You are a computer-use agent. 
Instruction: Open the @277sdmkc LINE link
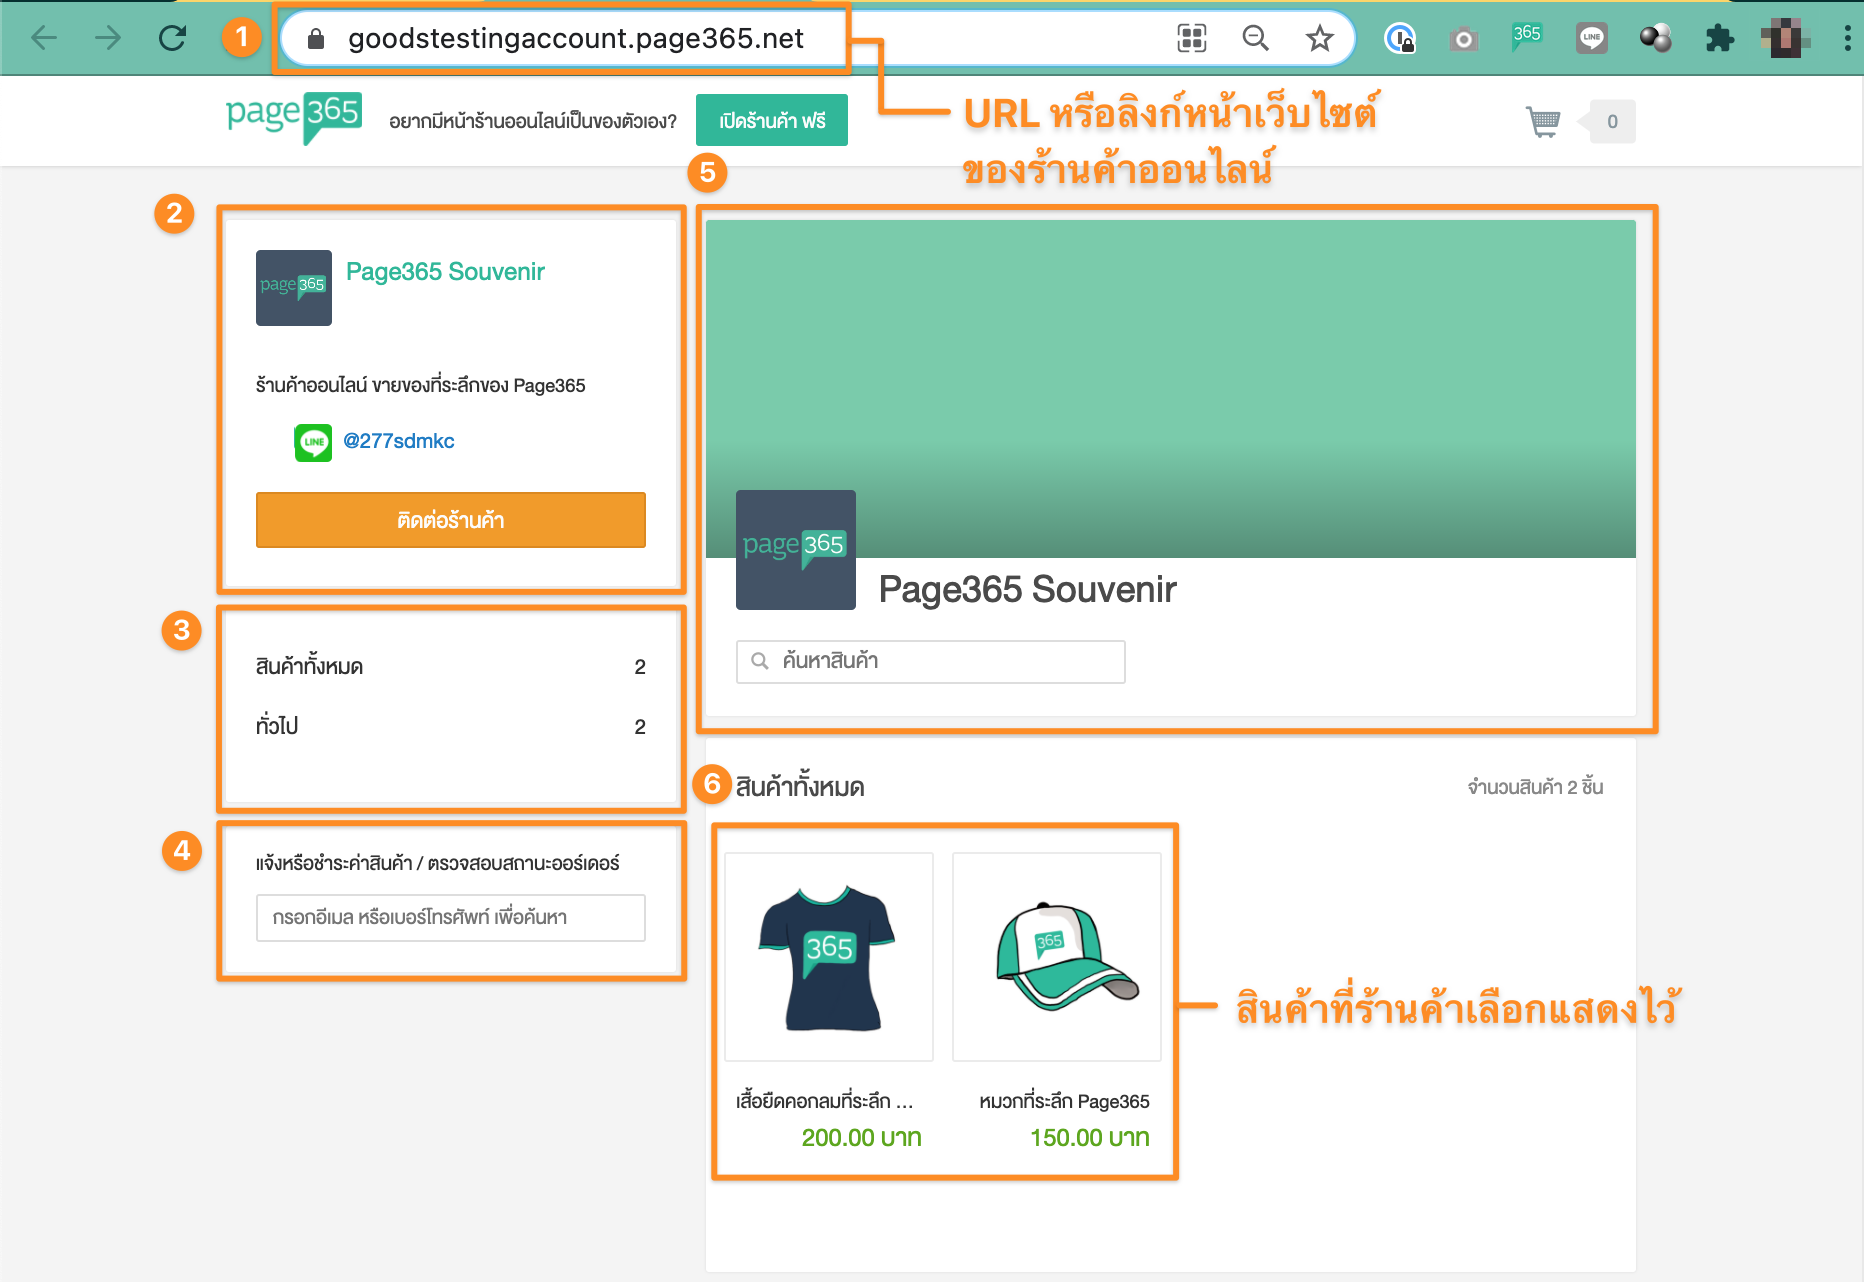(x=399, y=441)
